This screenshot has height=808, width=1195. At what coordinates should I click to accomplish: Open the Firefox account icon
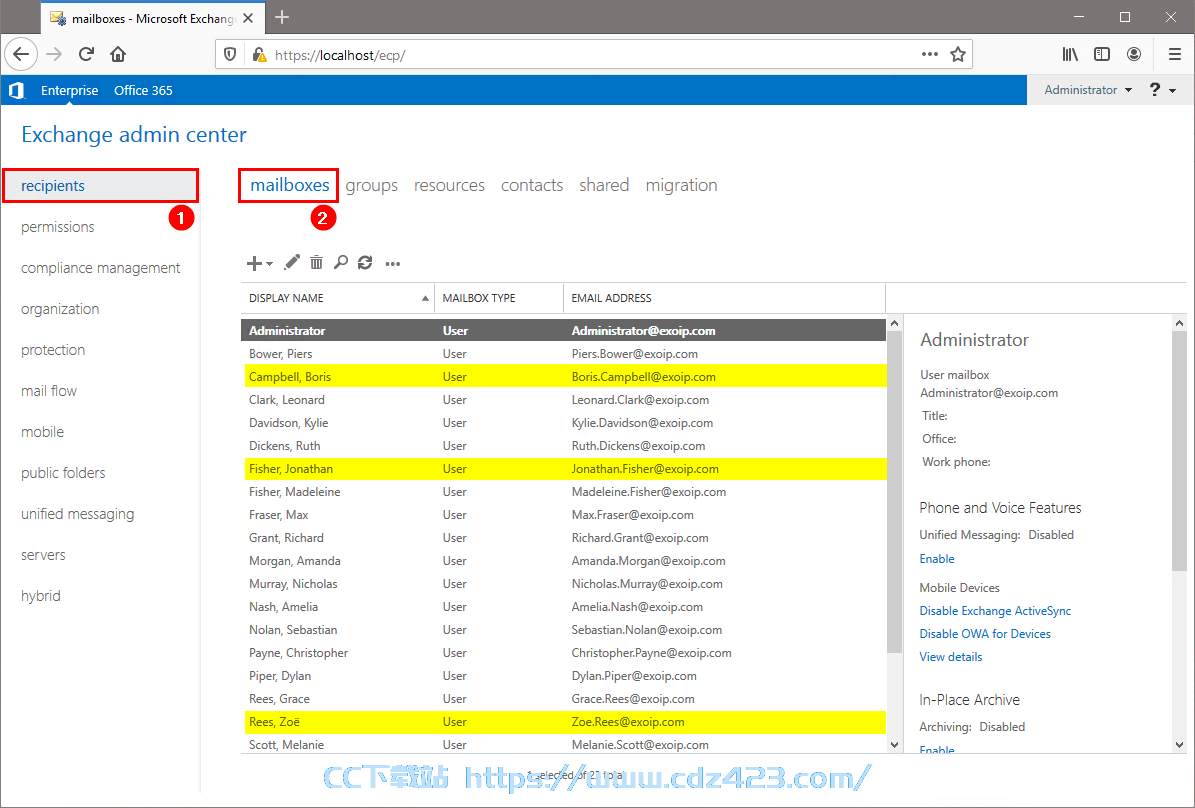(x=1134, y=54)
